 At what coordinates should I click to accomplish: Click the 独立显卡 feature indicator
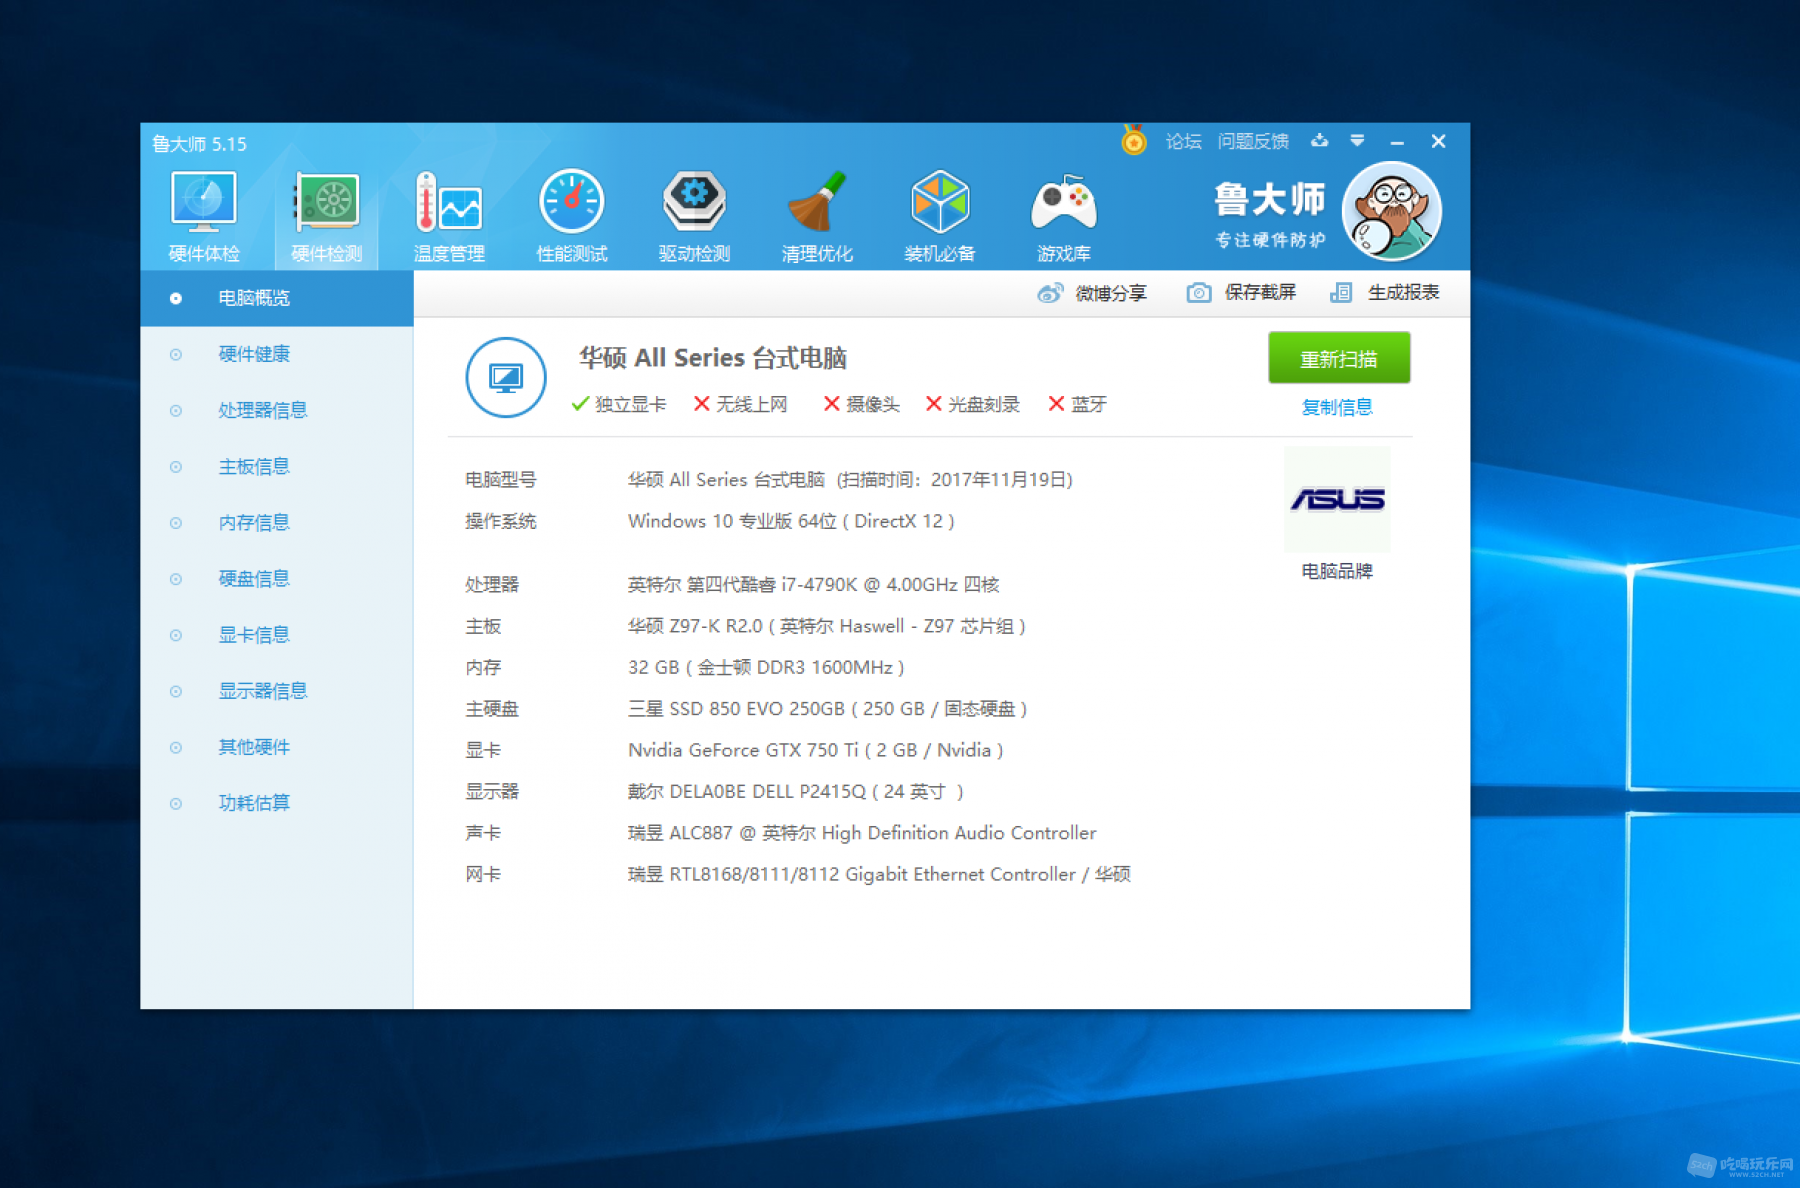click(618, 404)
